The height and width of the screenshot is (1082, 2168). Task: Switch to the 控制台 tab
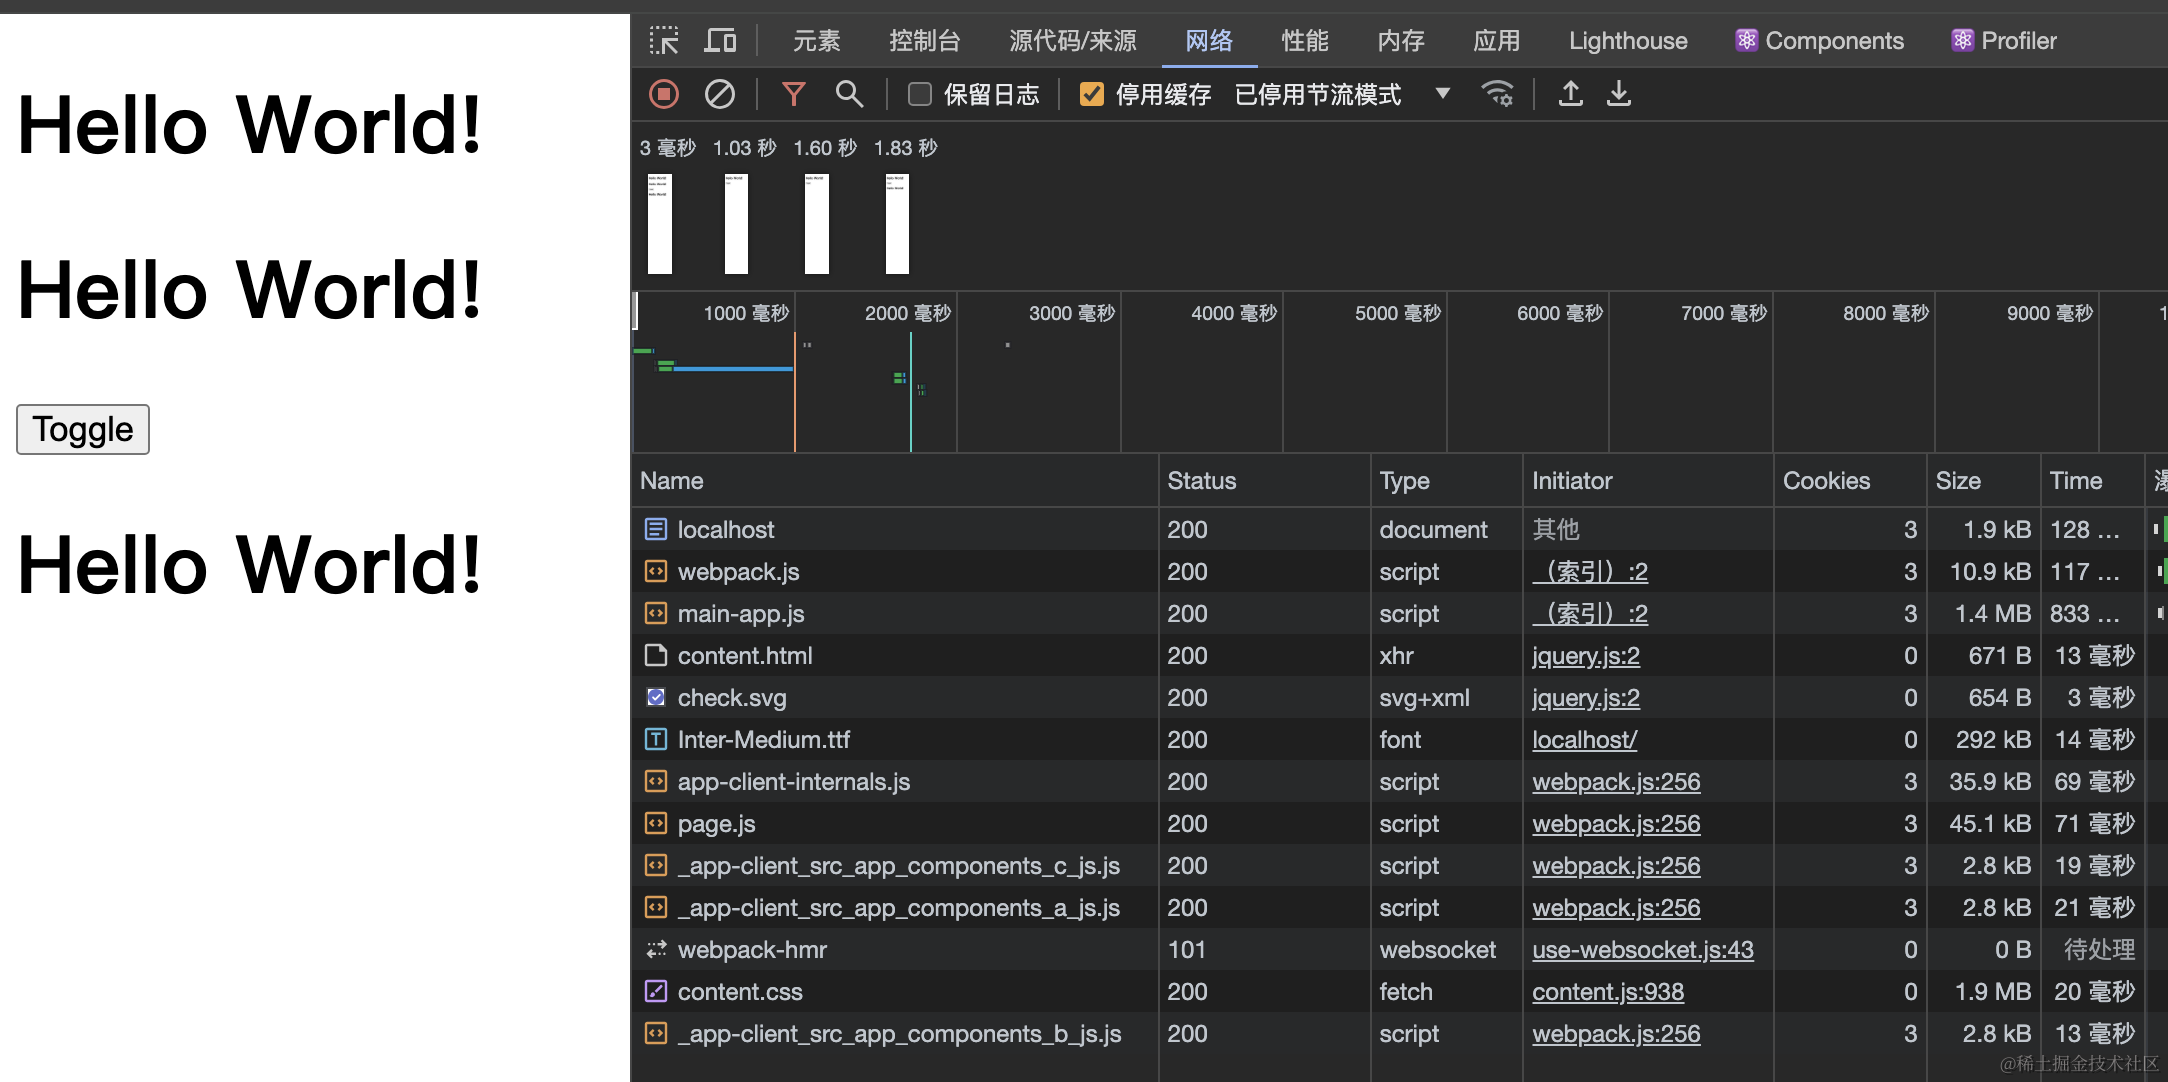point(924,41)
